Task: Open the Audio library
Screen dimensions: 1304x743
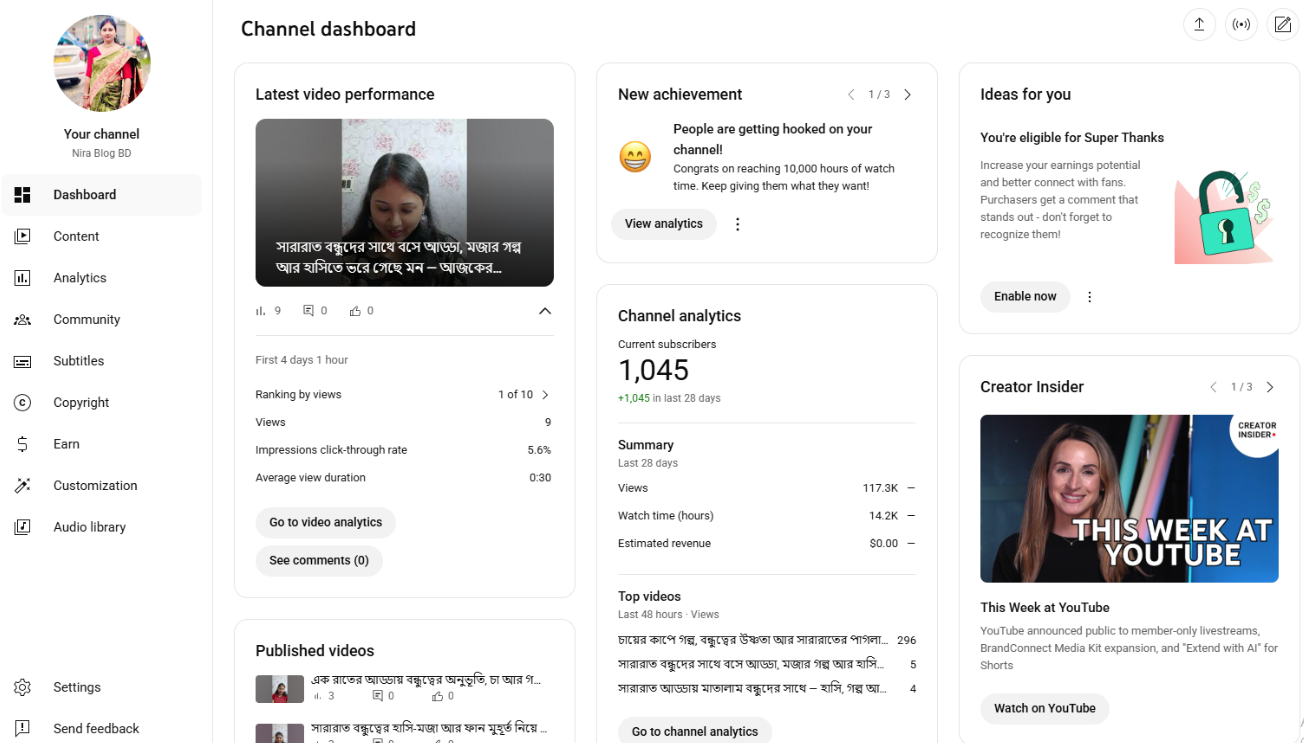Action: point(89,526)
